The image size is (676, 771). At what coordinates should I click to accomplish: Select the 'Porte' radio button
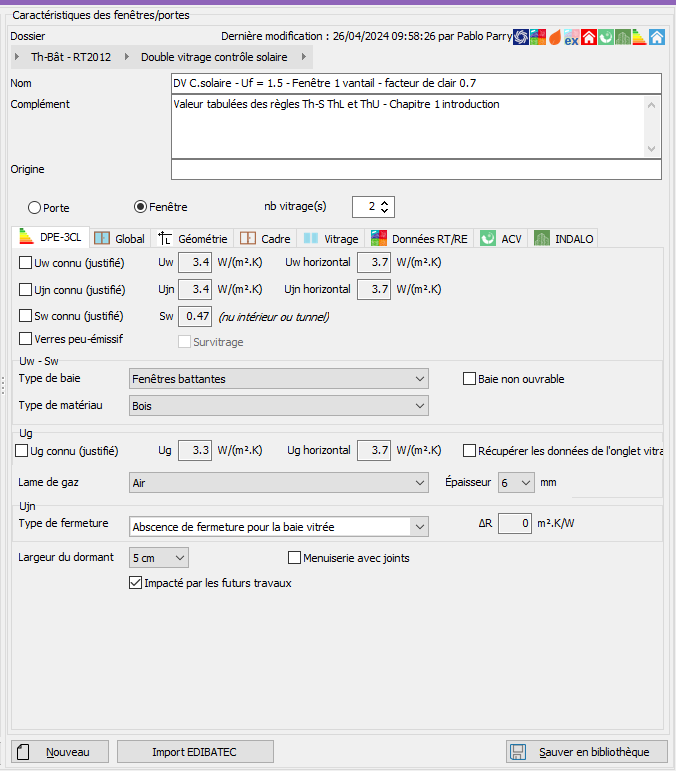pos(34,207)
